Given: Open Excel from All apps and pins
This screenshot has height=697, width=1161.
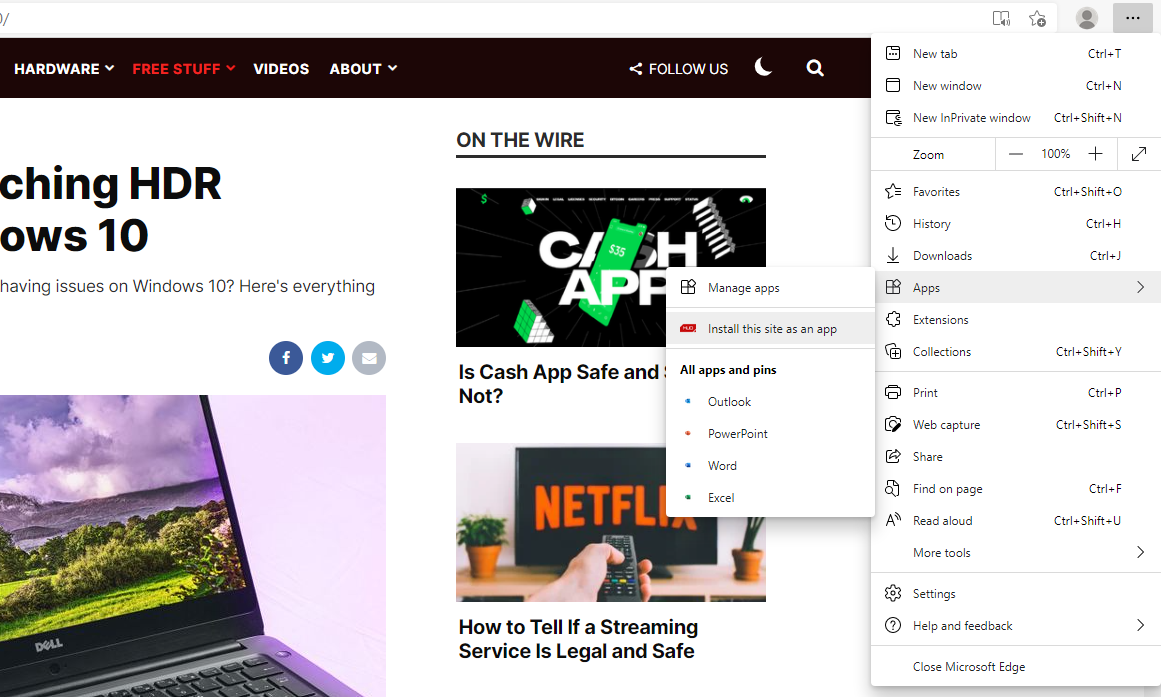Looking at the screenshot, I should click(771, 497).
